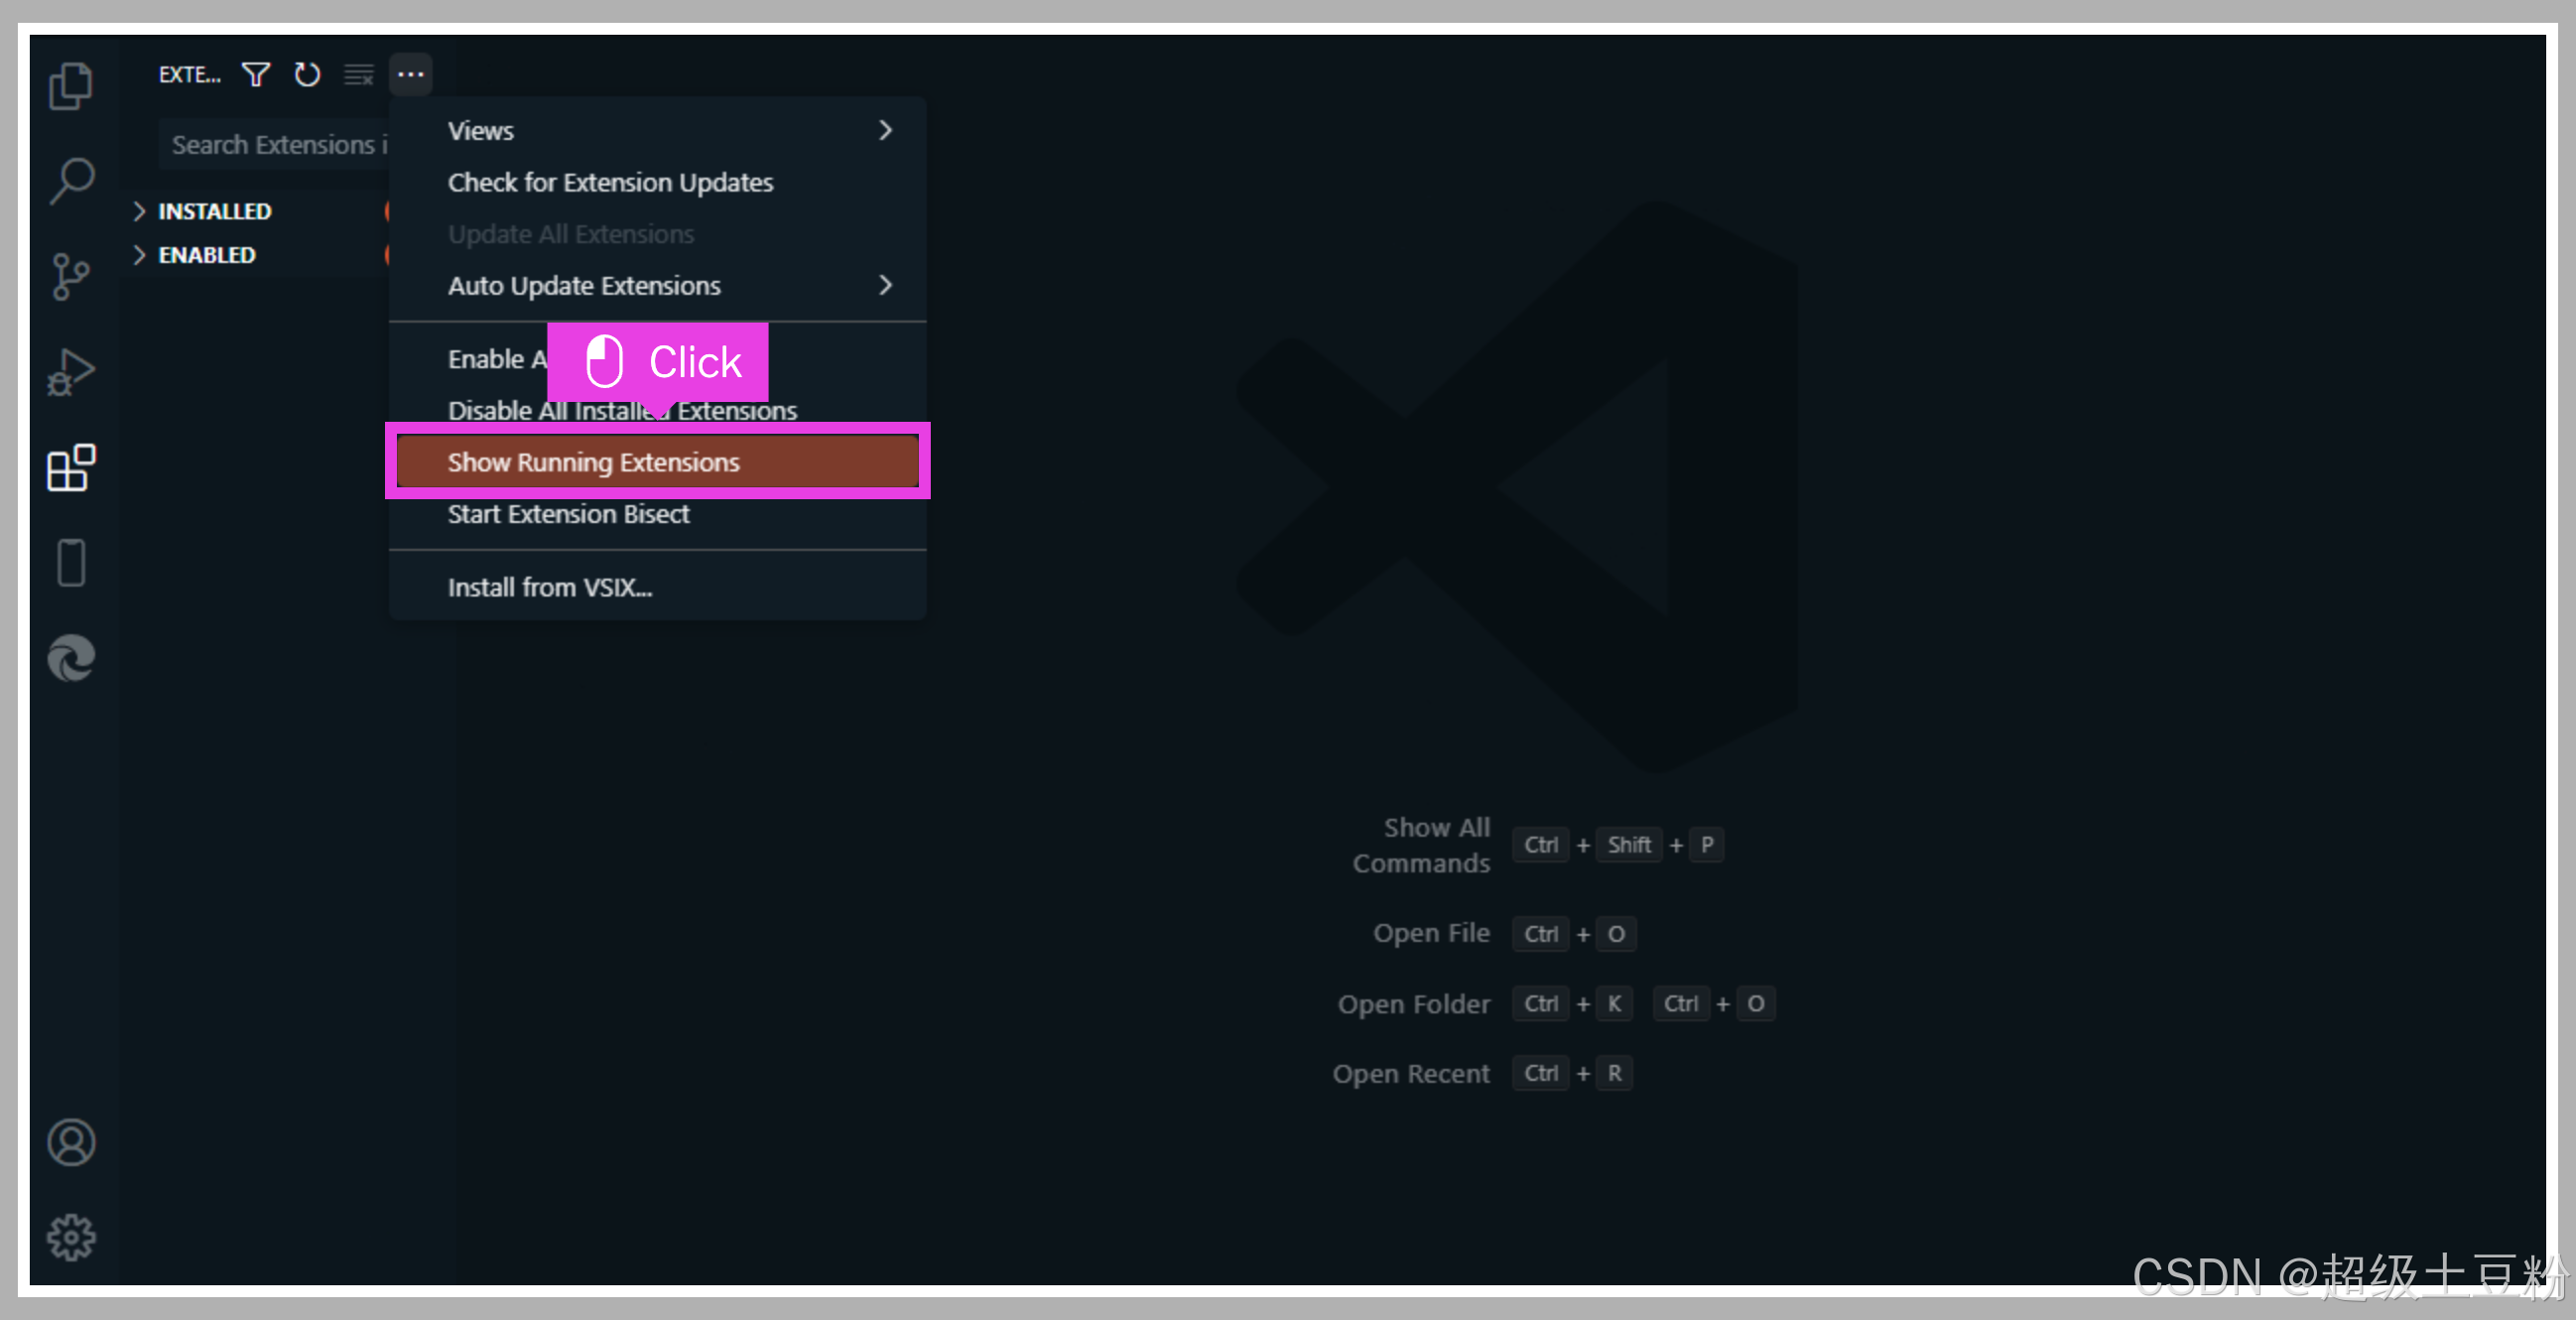
Task: Open the Microsoft Edge Tools icon
Action: tap(71, 658)
